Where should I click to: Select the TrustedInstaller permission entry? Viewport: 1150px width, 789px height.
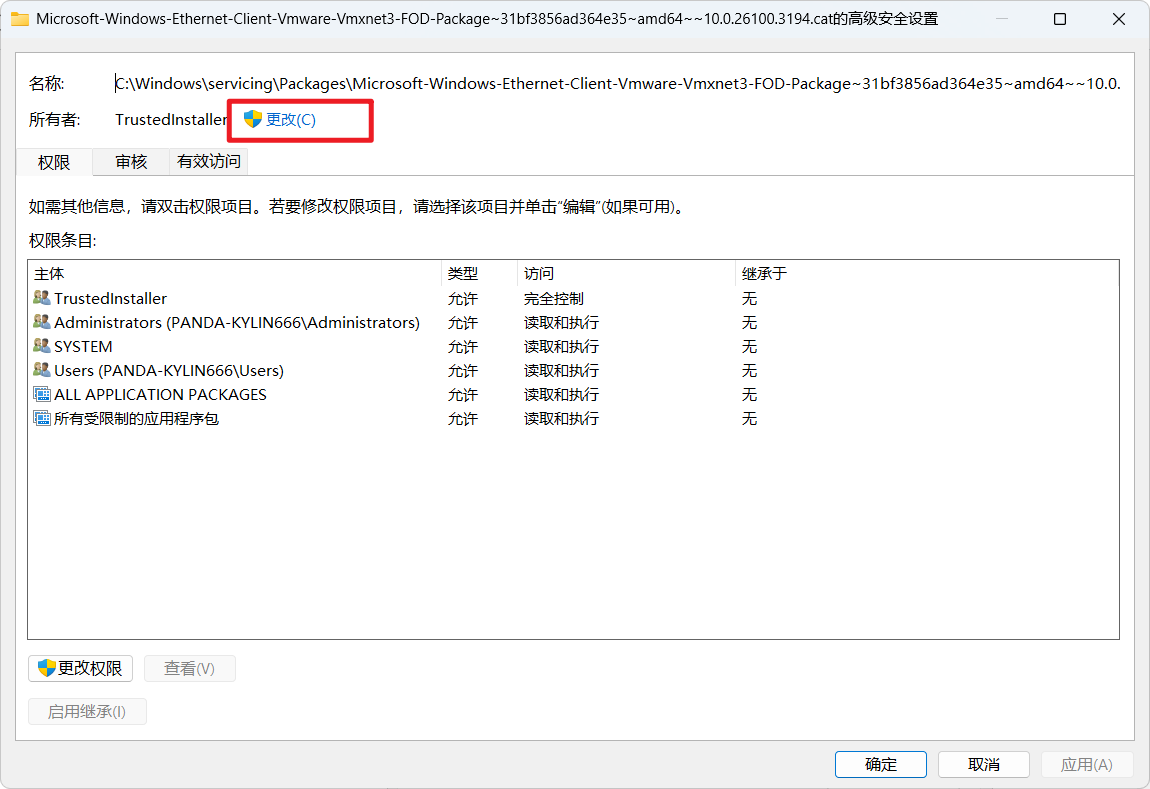574,298
